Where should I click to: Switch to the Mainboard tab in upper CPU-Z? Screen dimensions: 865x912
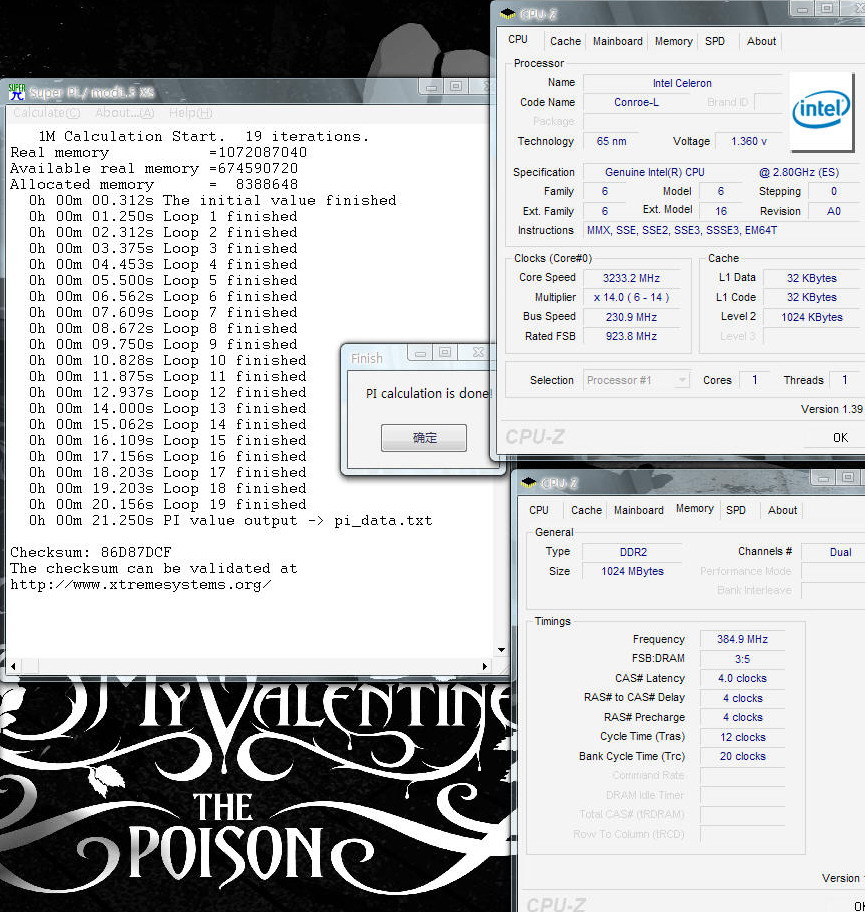tap(618, 41)
